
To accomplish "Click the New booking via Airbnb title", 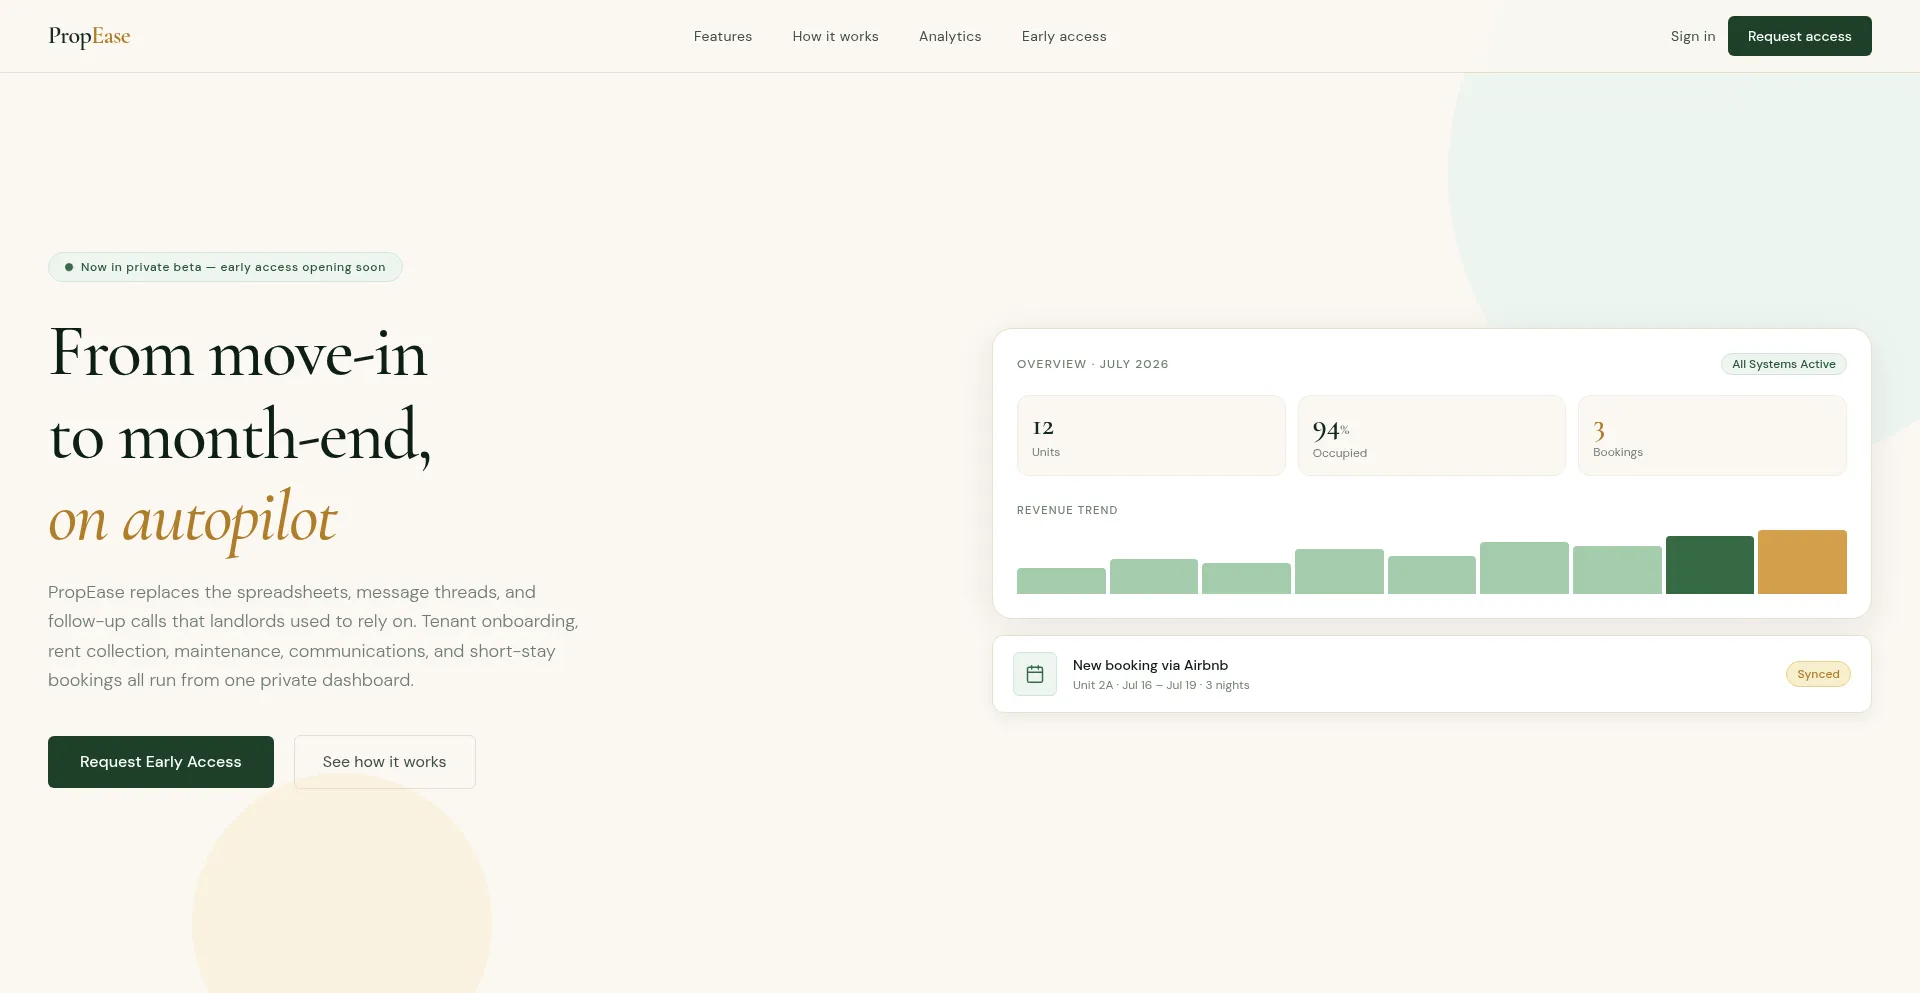I will [x=1150, y=665].
